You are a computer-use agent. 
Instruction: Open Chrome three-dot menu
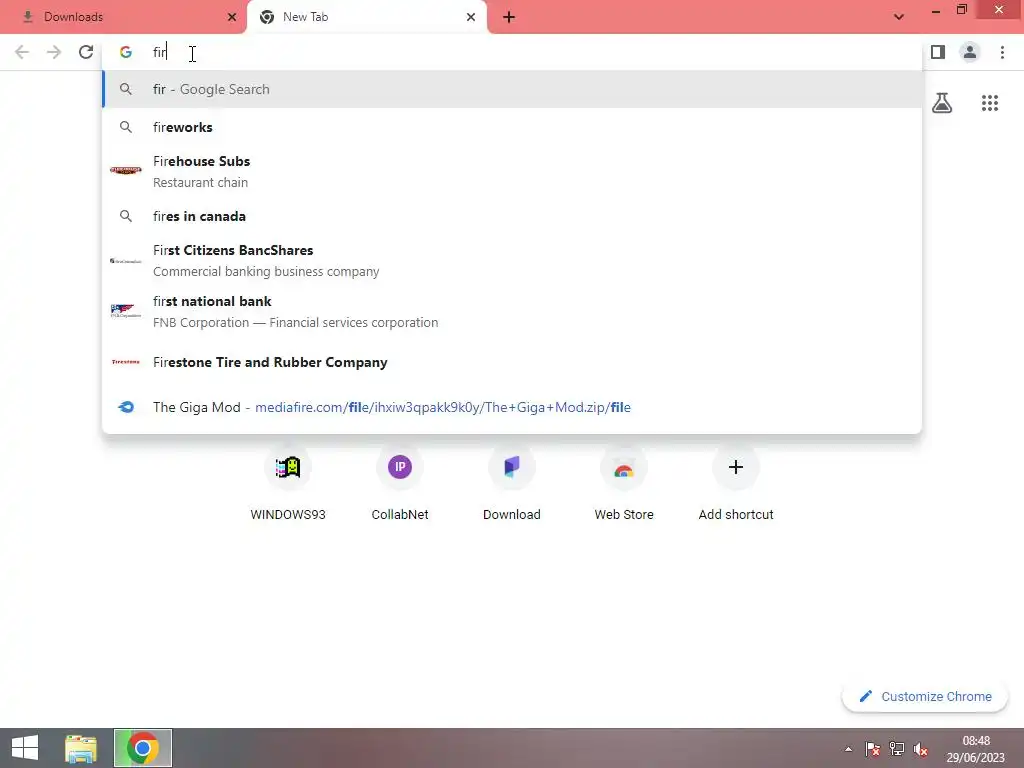pos(1002,52)
